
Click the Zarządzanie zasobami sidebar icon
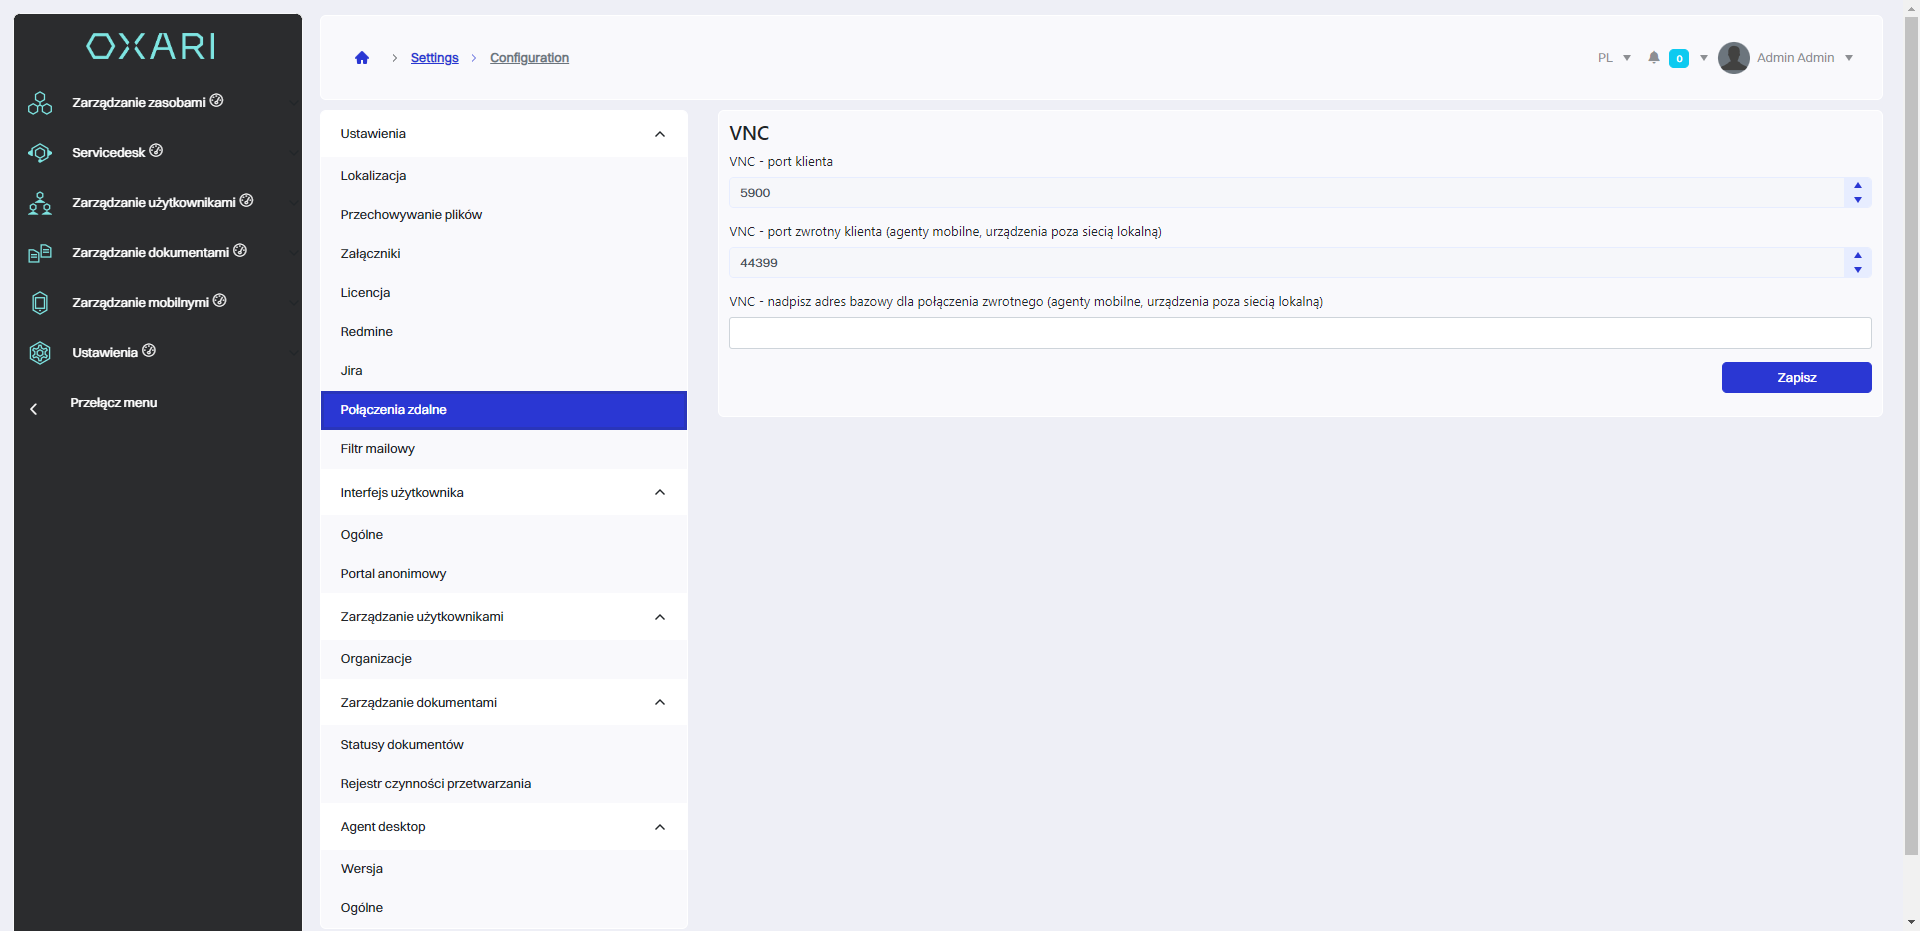[40, 103]
